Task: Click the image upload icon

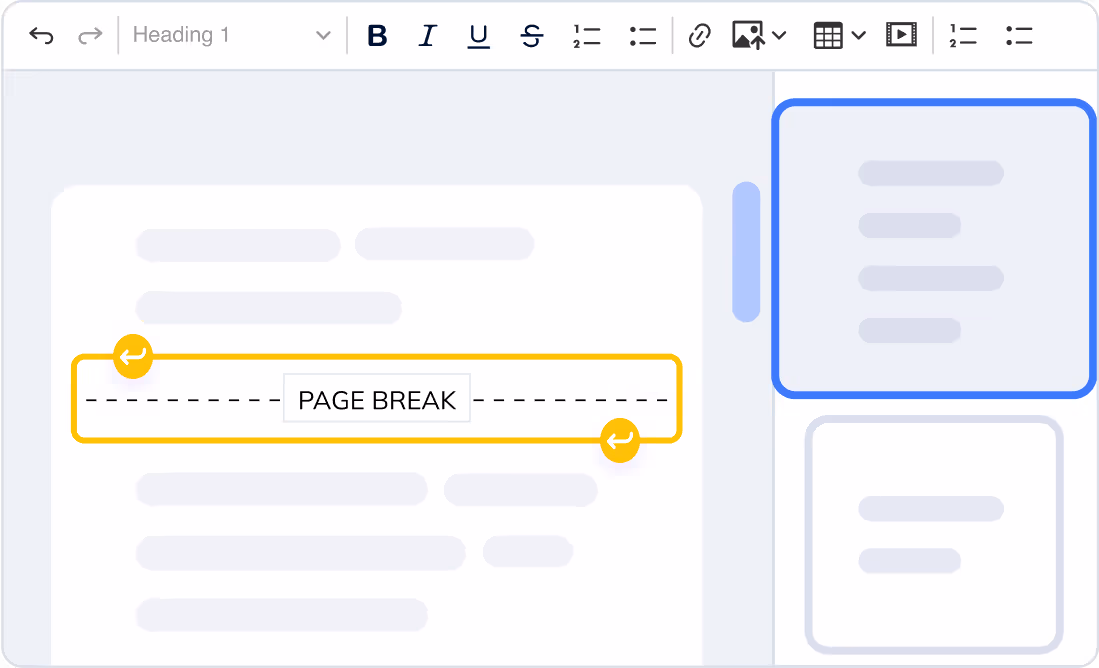Action: 748,36
